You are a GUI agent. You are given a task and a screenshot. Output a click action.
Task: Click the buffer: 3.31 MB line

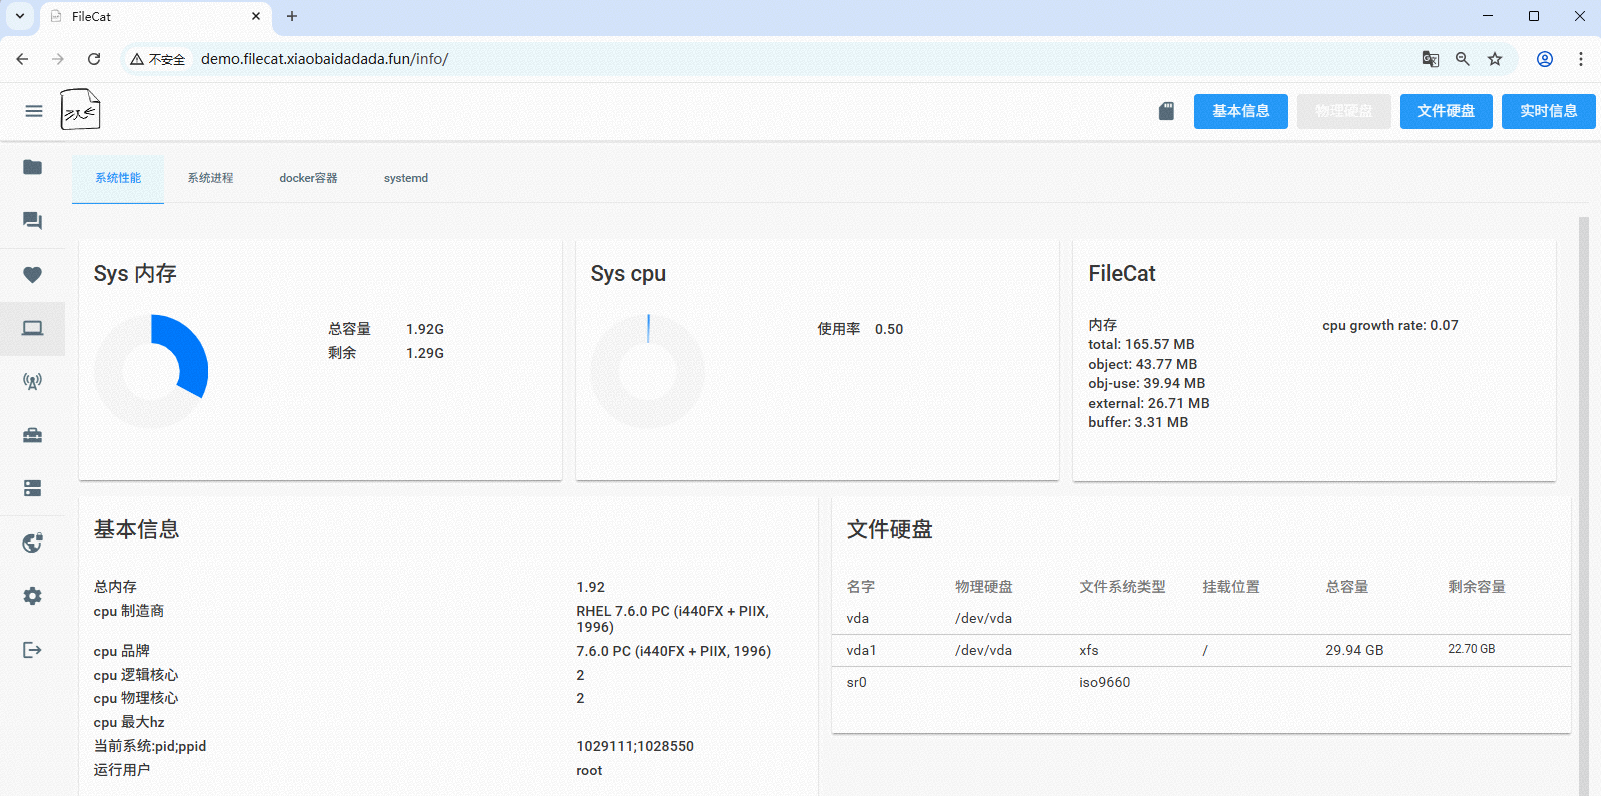(1138, 422)
